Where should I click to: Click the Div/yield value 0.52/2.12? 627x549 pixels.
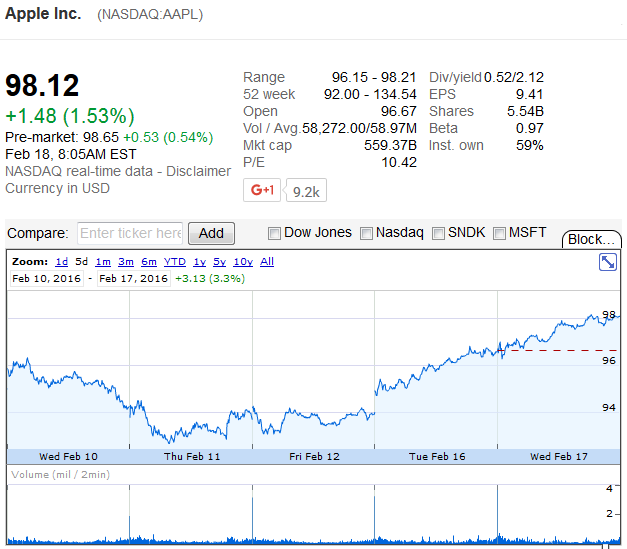(514, 77)
